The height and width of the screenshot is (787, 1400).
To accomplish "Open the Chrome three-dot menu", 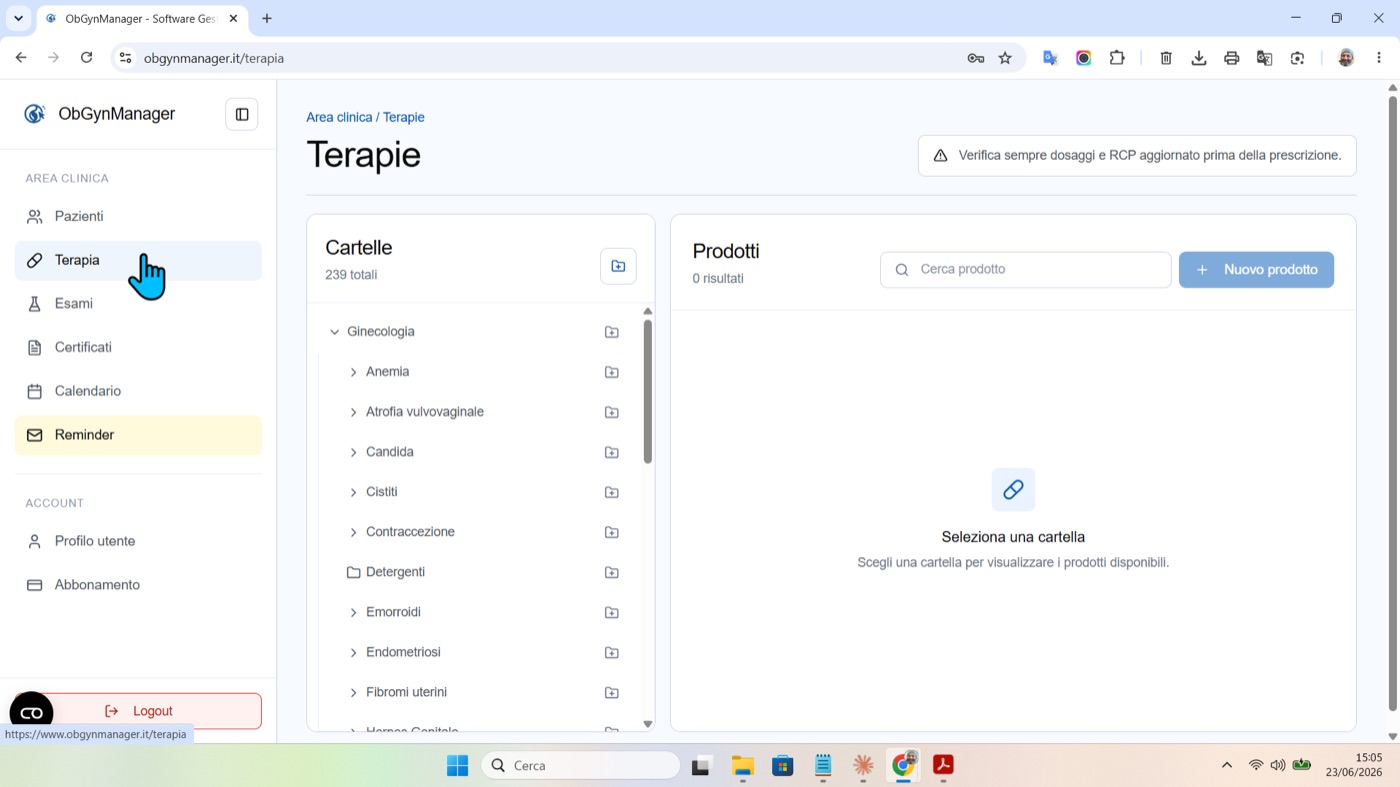I will (x=1379, y=58).
